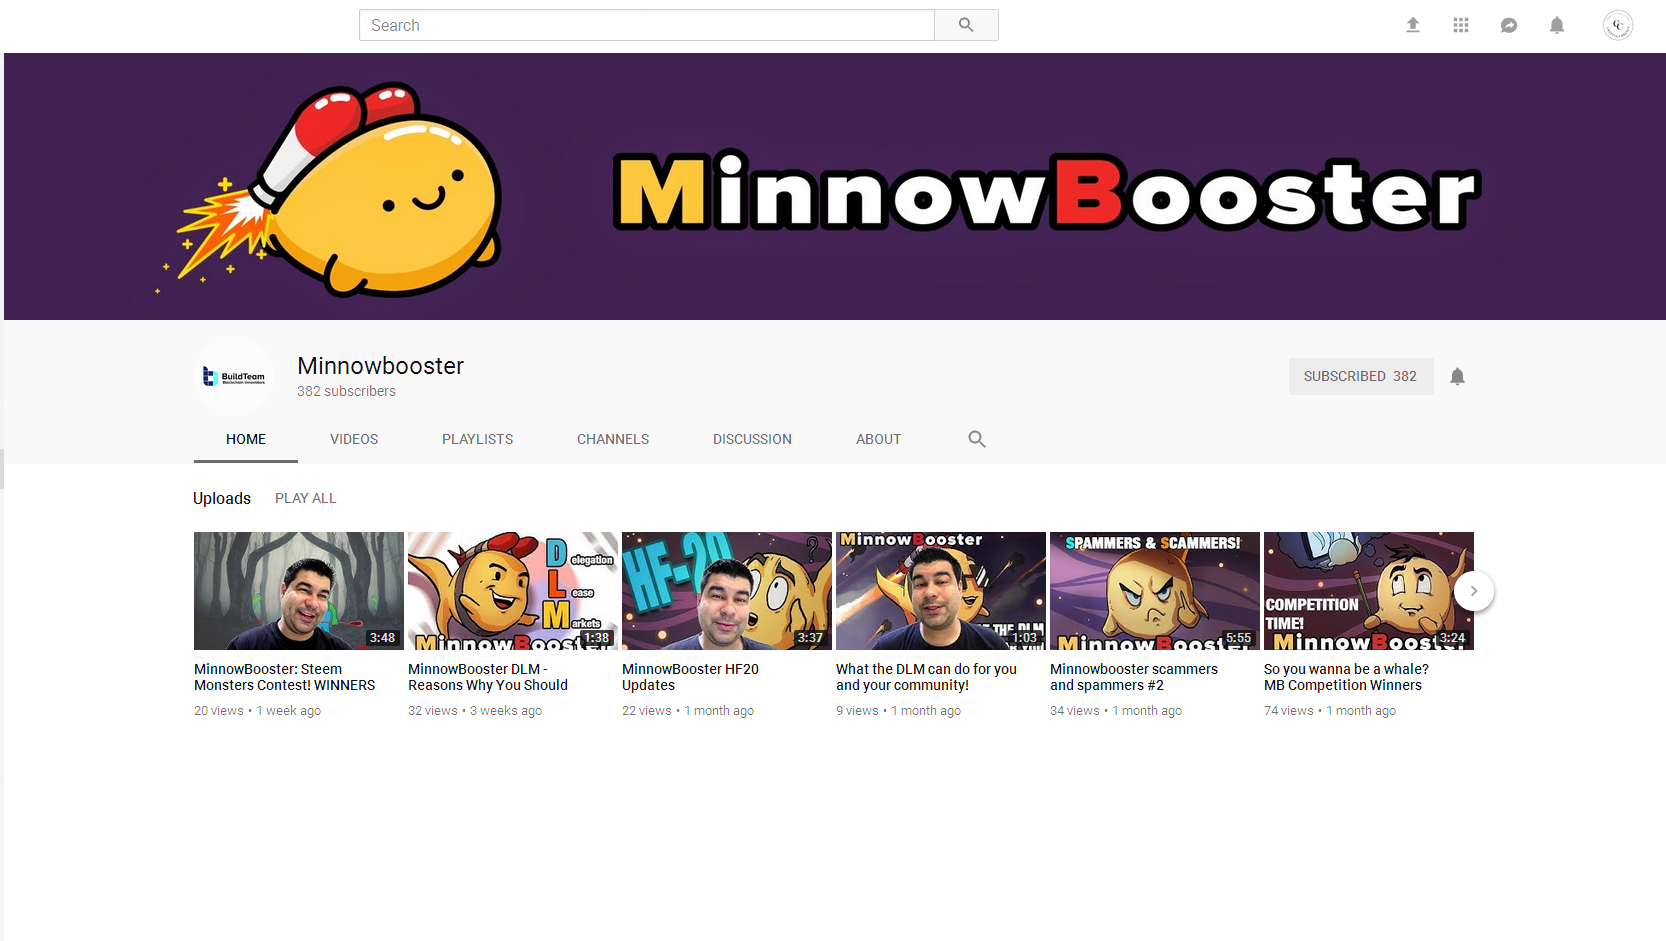
Task: Open the upload video icon
Action: [1413, 25]
